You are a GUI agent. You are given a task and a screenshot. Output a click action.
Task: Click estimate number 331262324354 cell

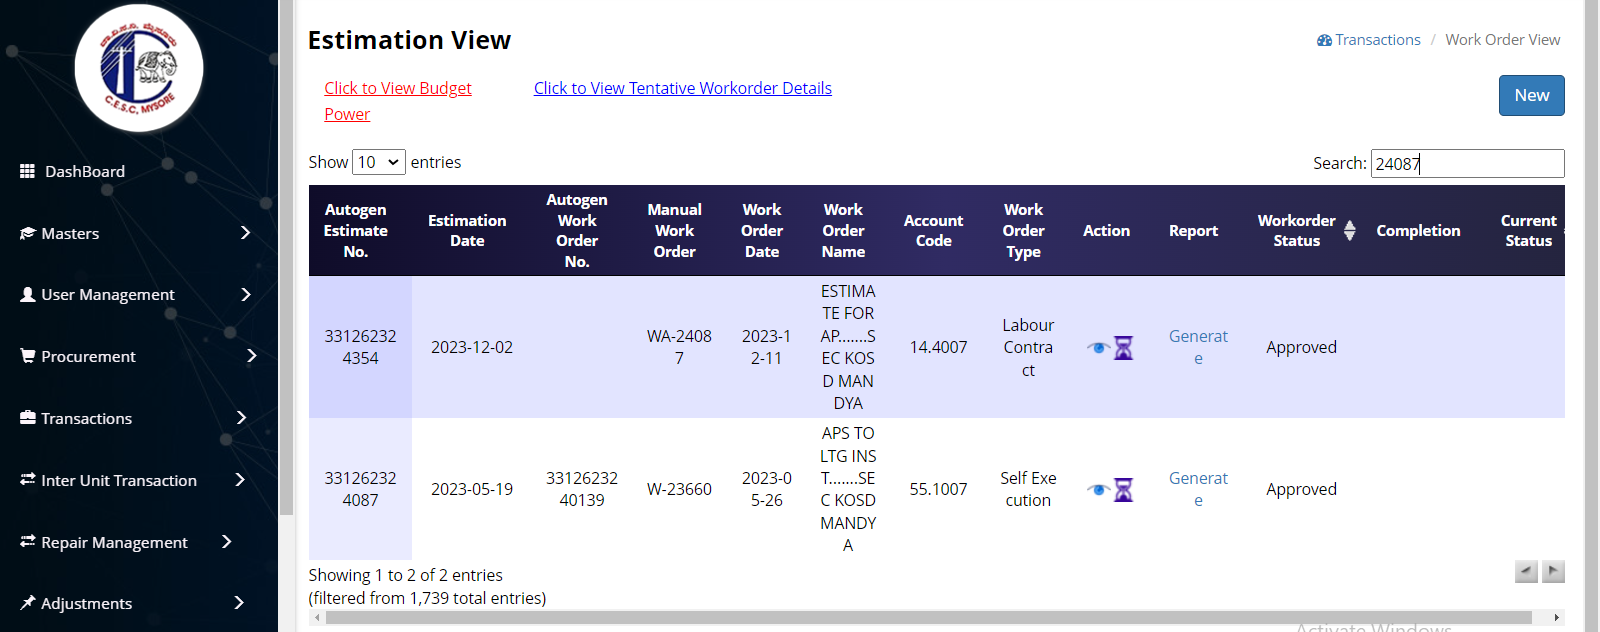pyautogui.click(x=360, y=347)
